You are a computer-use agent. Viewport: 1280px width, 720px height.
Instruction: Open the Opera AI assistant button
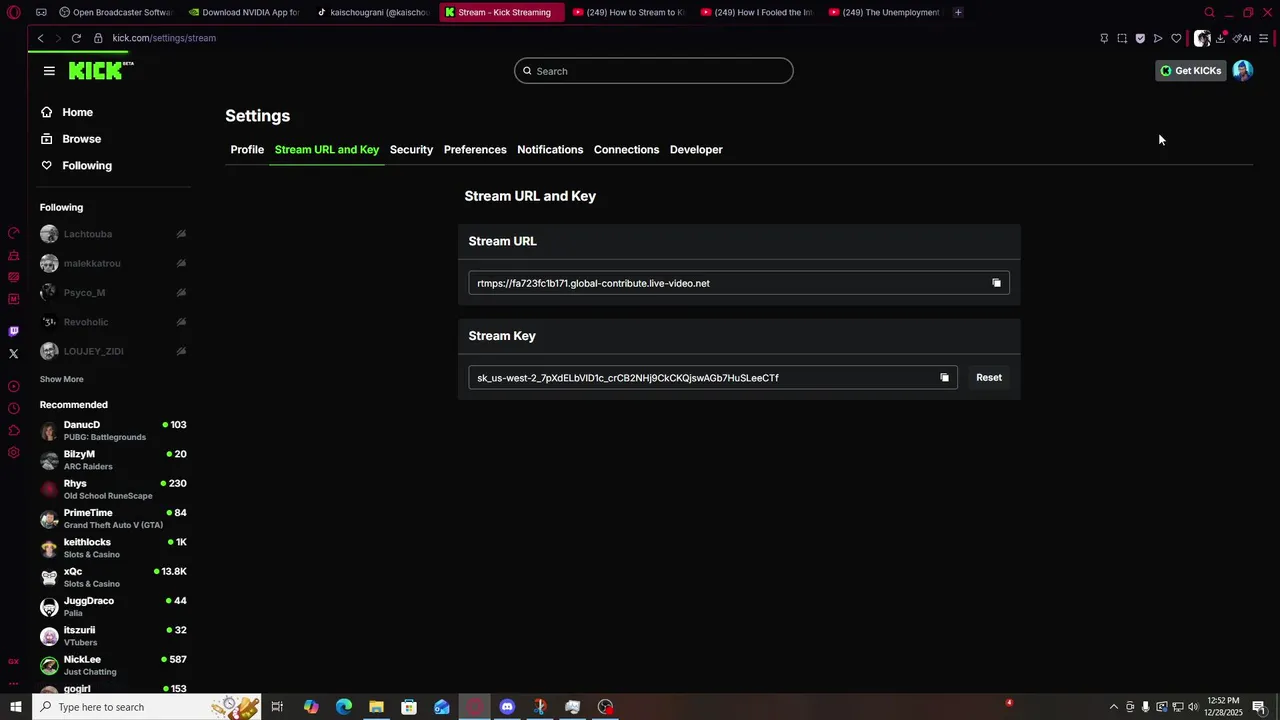1243,38
